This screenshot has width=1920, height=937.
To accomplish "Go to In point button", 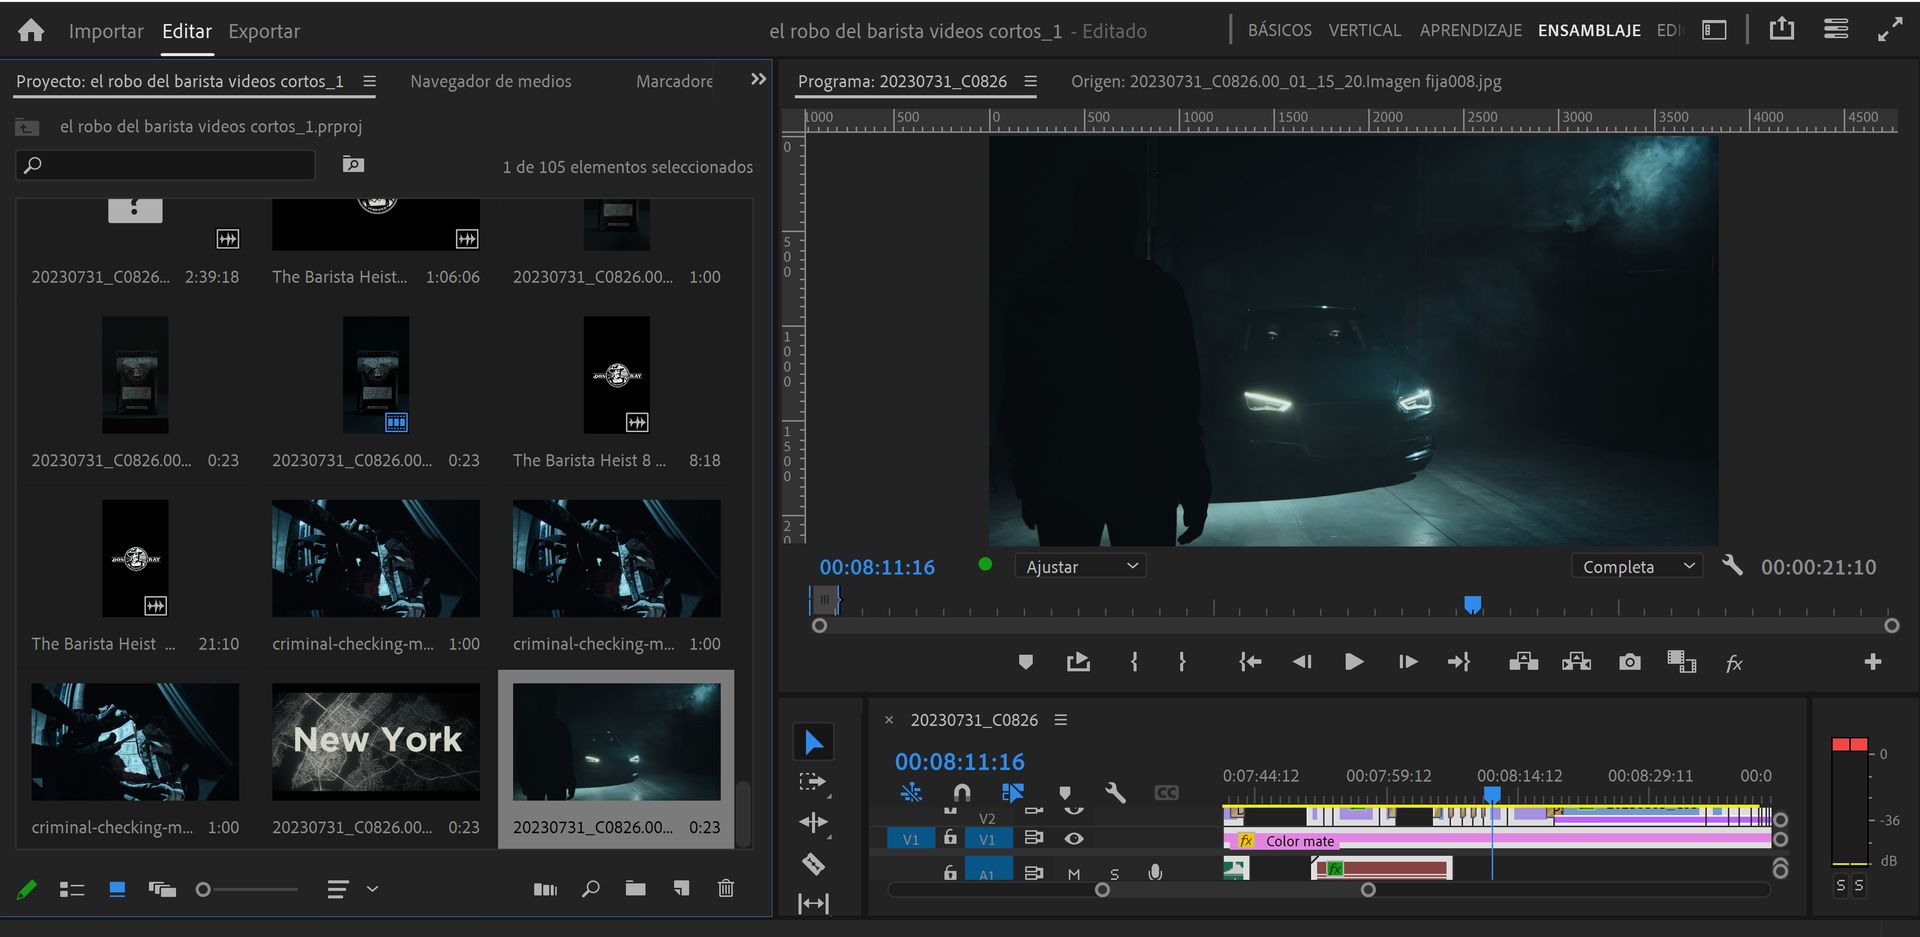I will coord(1250,662).
